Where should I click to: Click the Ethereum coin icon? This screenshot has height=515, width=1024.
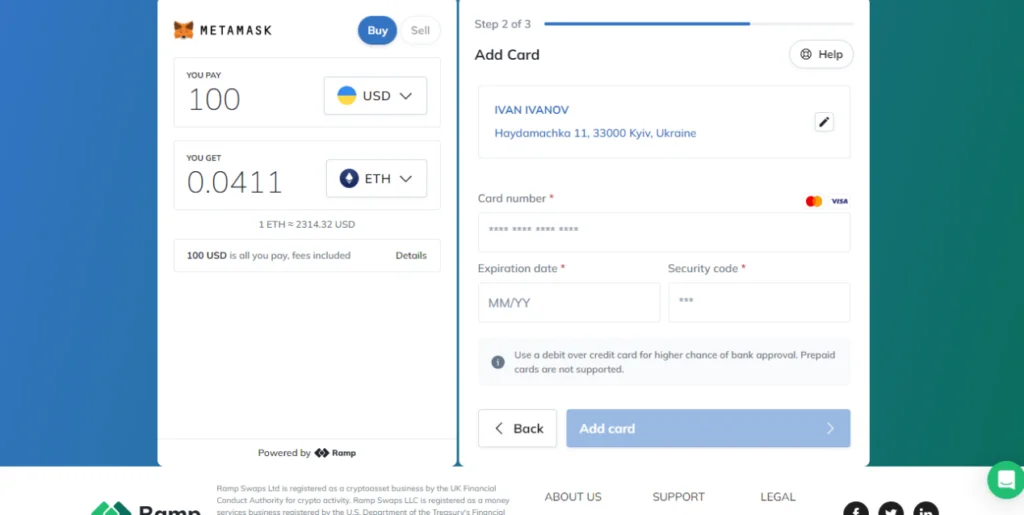tap(349, 178)
